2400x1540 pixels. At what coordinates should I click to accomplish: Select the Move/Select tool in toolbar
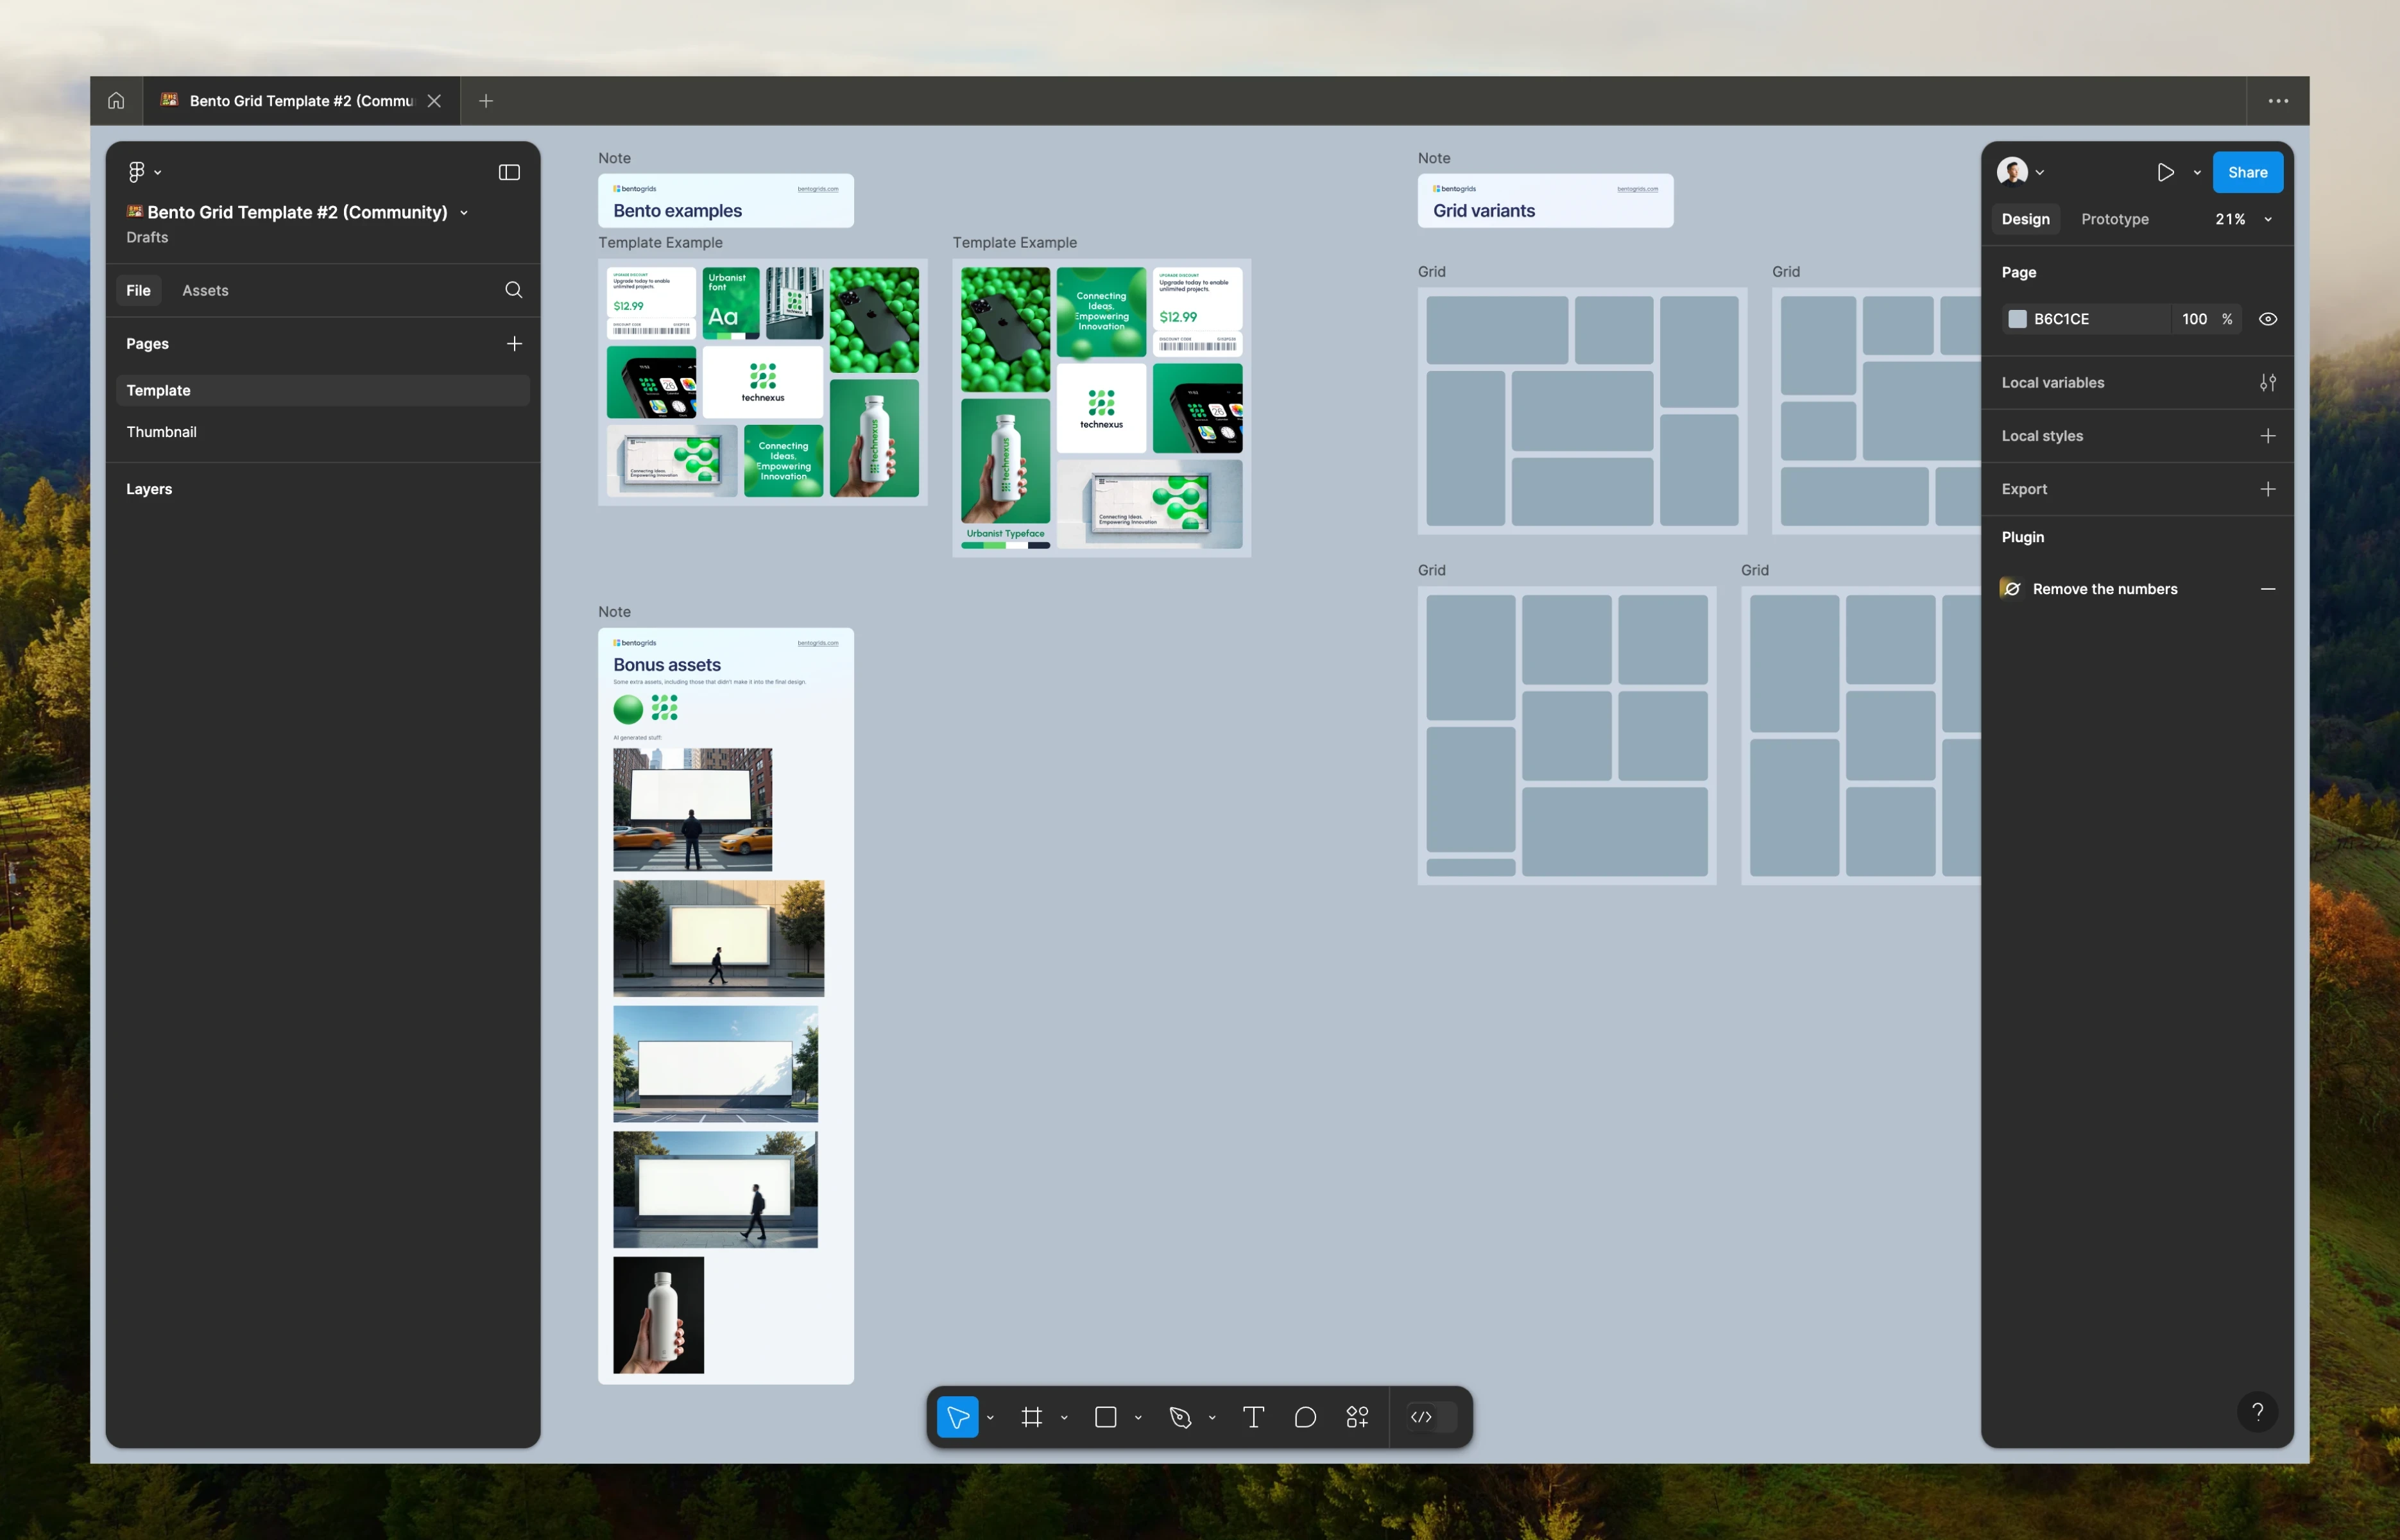961,1416
